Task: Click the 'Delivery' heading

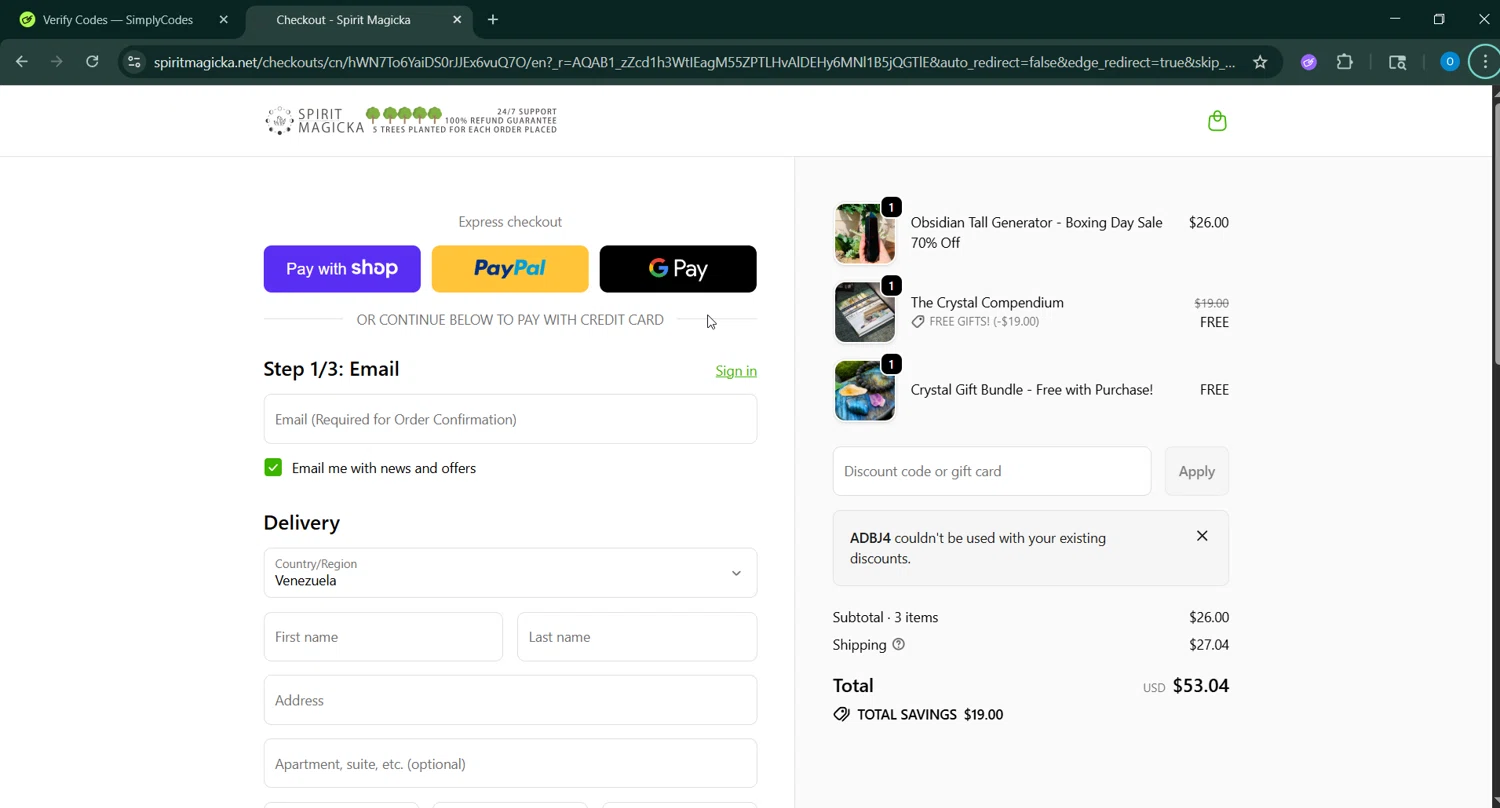Action: (302, 522)
